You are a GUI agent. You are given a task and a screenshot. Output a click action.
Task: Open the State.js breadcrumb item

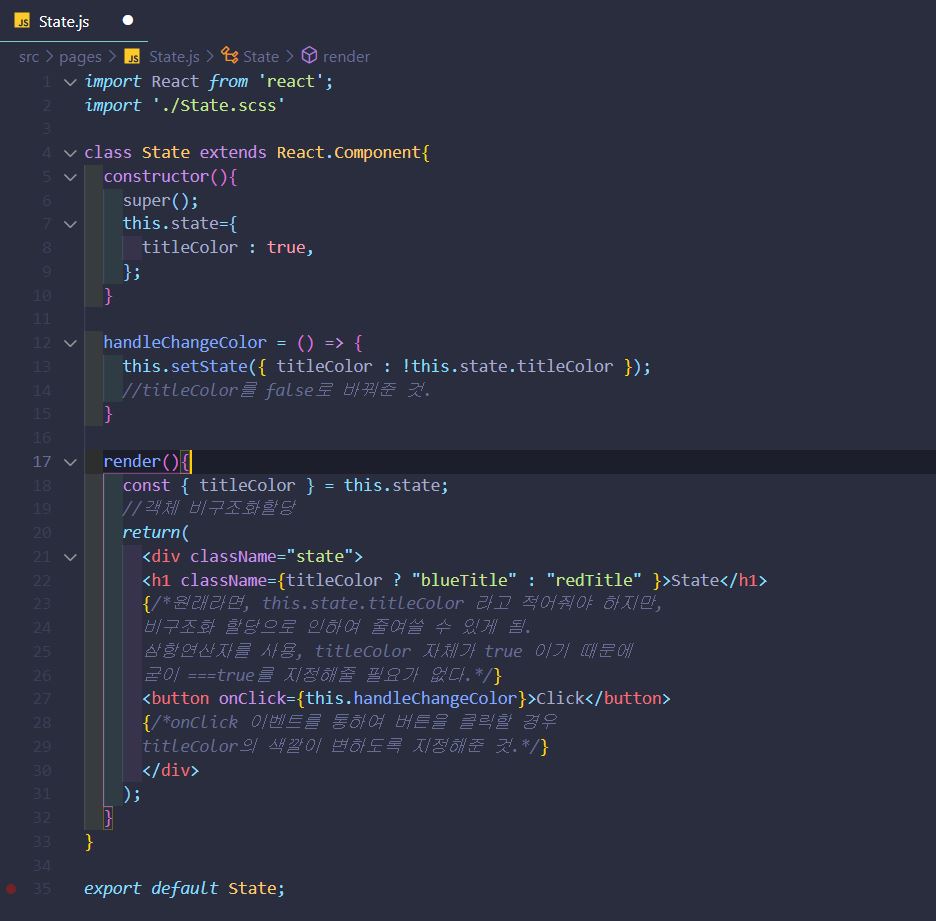(174, 57)
